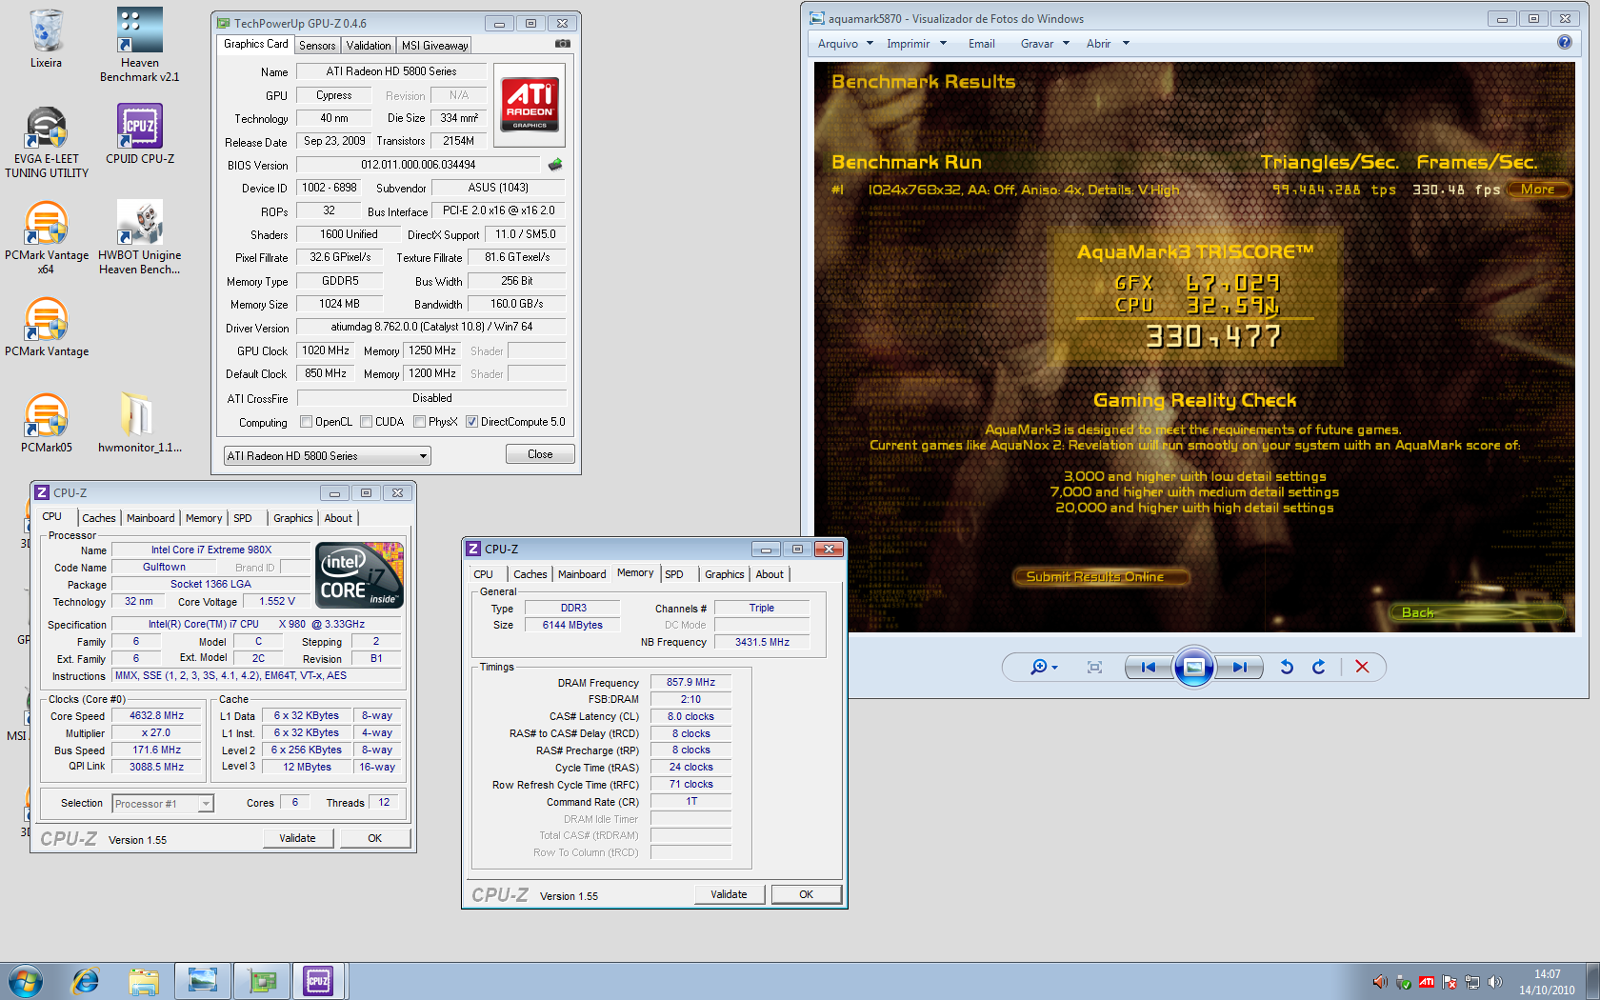Open PCMark Vantage x64 desktop icon

click(46, 238)
